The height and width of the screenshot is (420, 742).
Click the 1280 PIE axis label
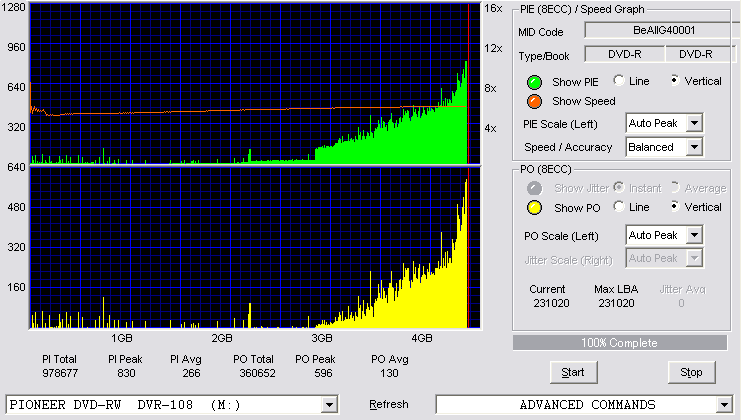click(x=13, y=7)
